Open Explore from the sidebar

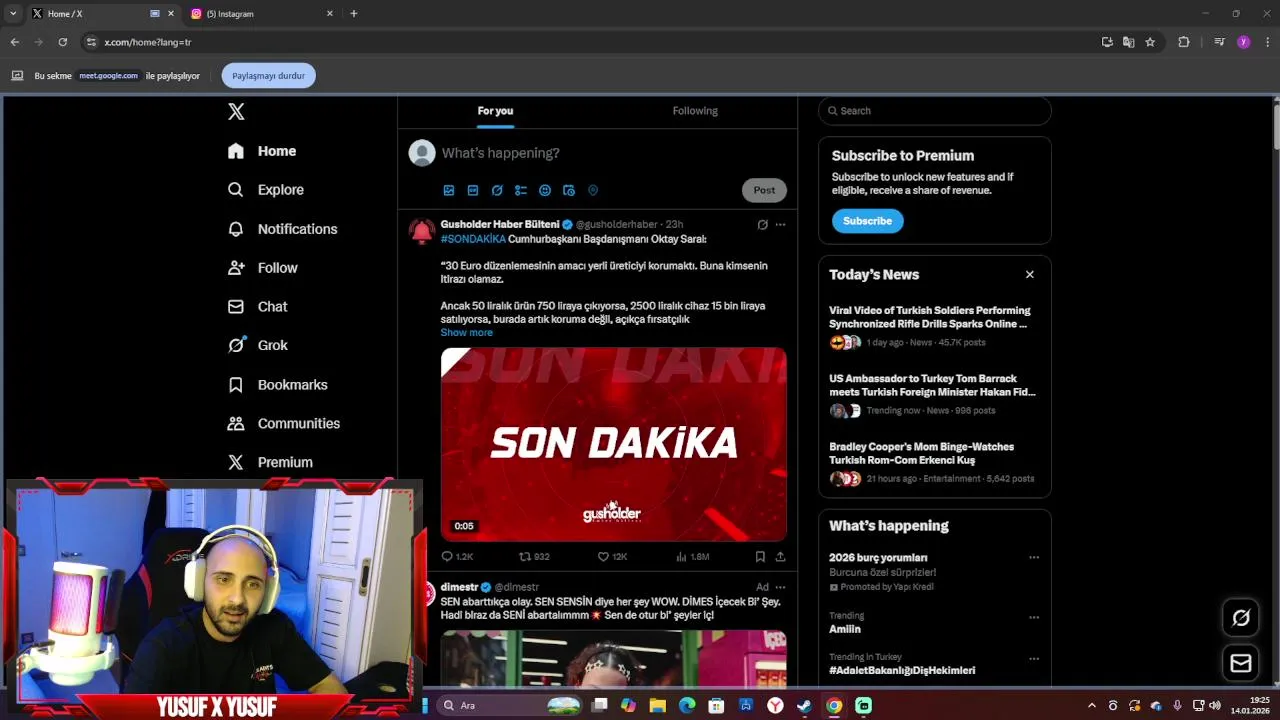(x=266, y=190)
